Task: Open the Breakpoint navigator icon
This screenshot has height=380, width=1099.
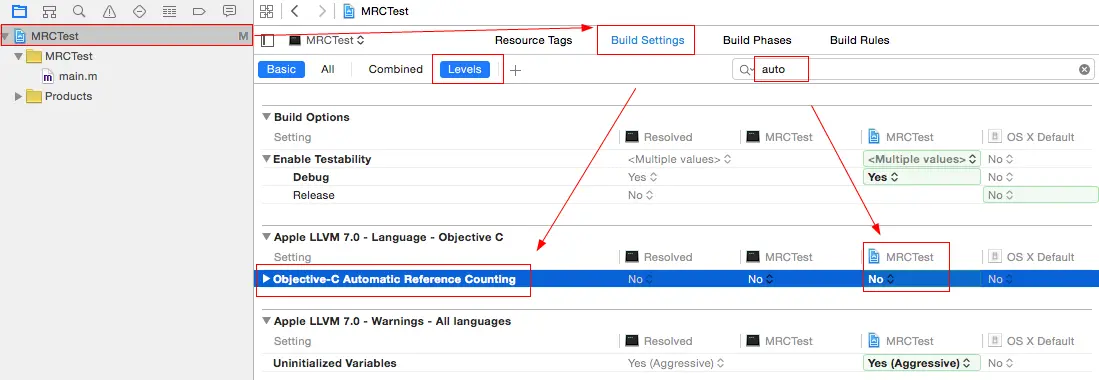Action: point(198,11)
